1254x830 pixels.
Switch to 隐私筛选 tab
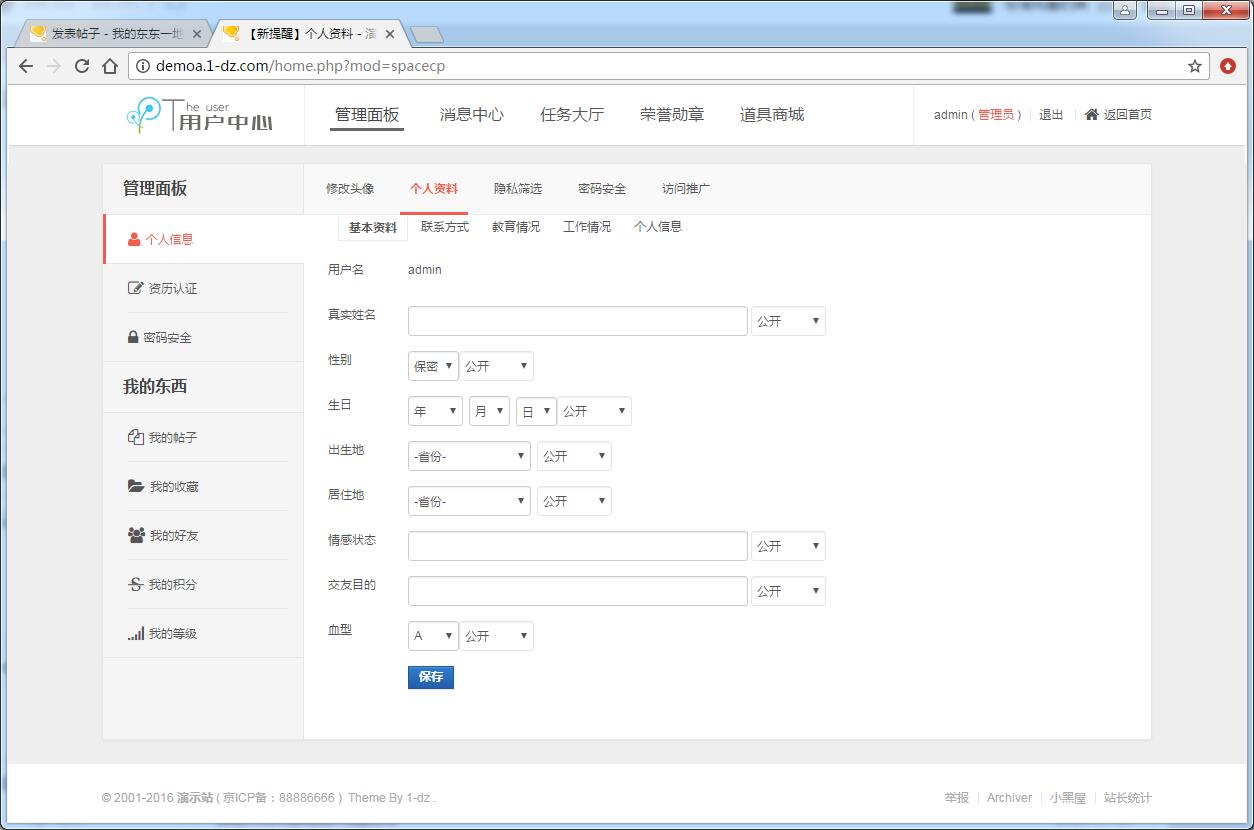[x=518, y=188]
